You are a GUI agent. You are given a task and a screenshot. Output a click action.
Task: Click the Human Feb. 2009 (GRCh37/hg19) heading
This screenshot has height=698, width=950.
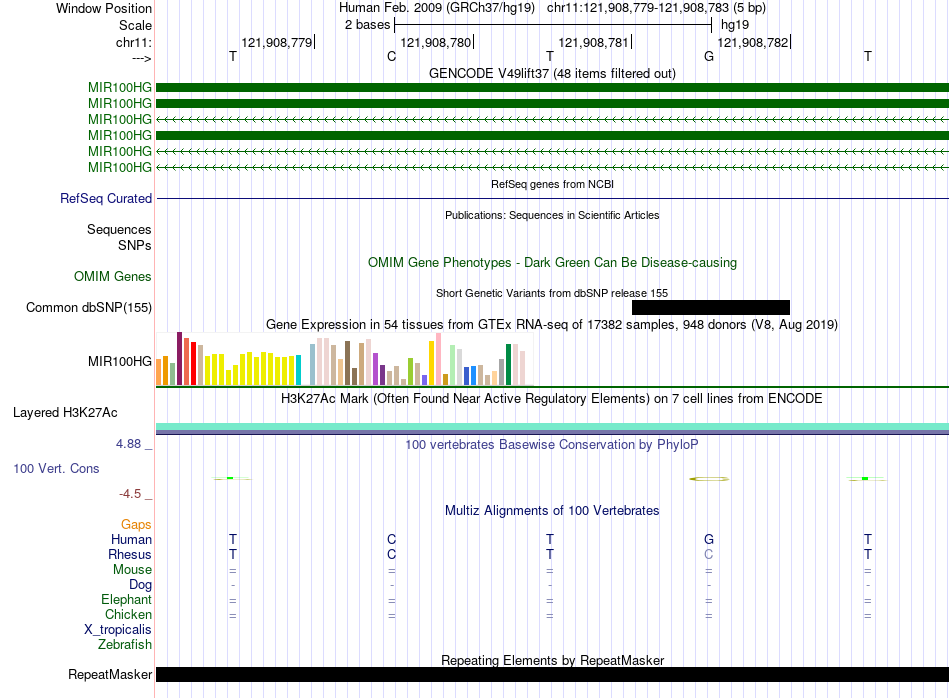point(437,8)
